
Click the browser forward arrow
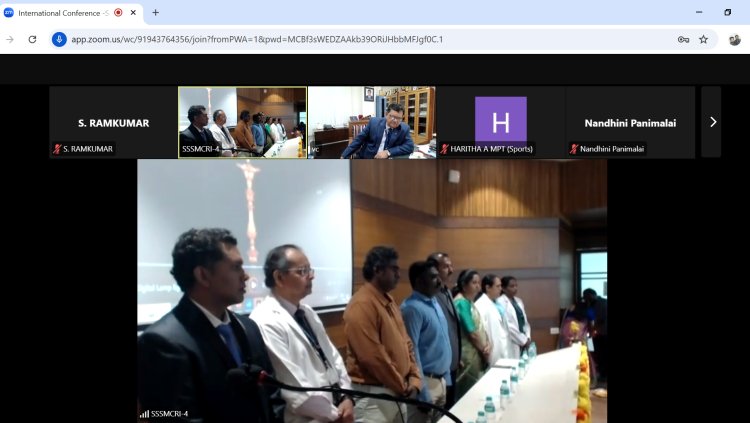click(10, 39)
